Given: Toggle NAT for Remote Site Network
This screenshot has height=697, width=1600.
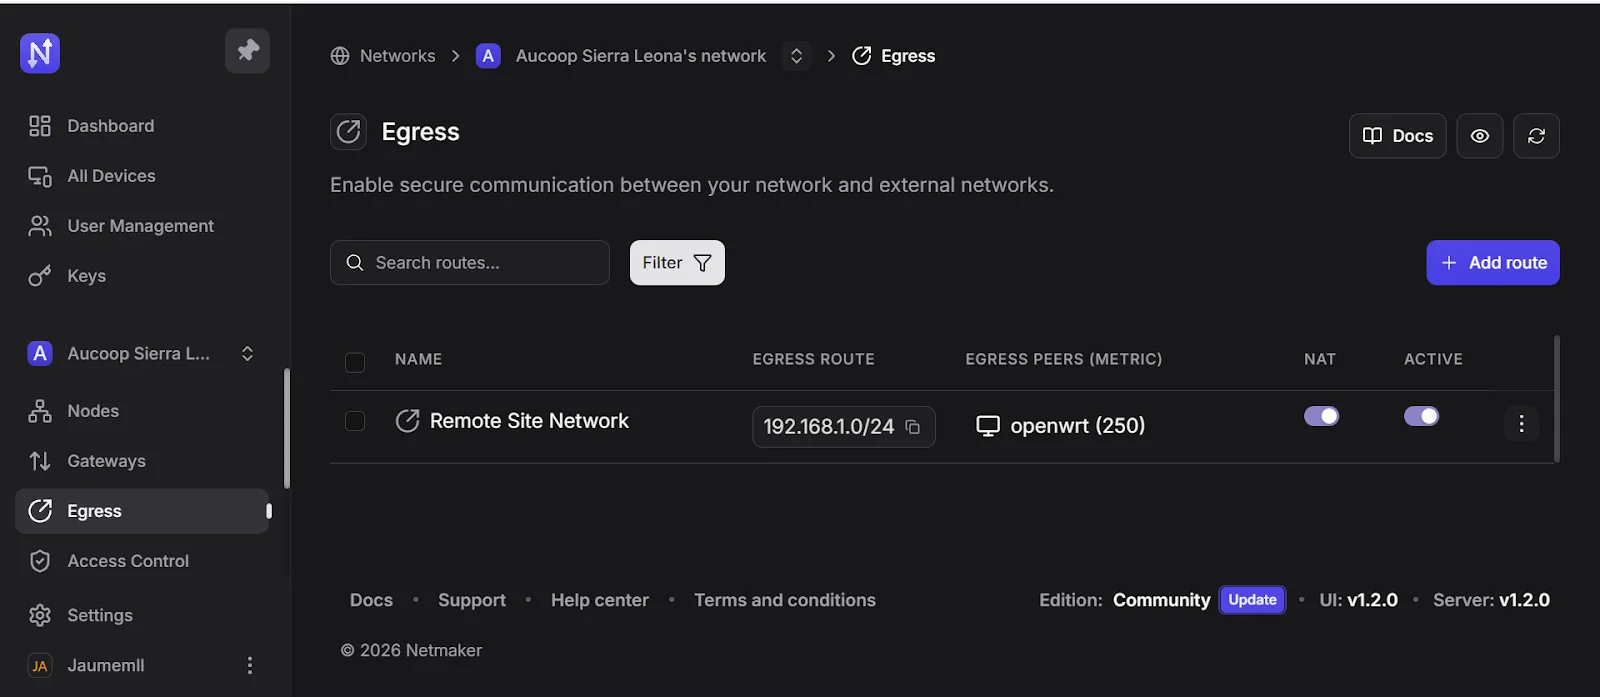Looking at the screenshot, I should (1321, 416).
